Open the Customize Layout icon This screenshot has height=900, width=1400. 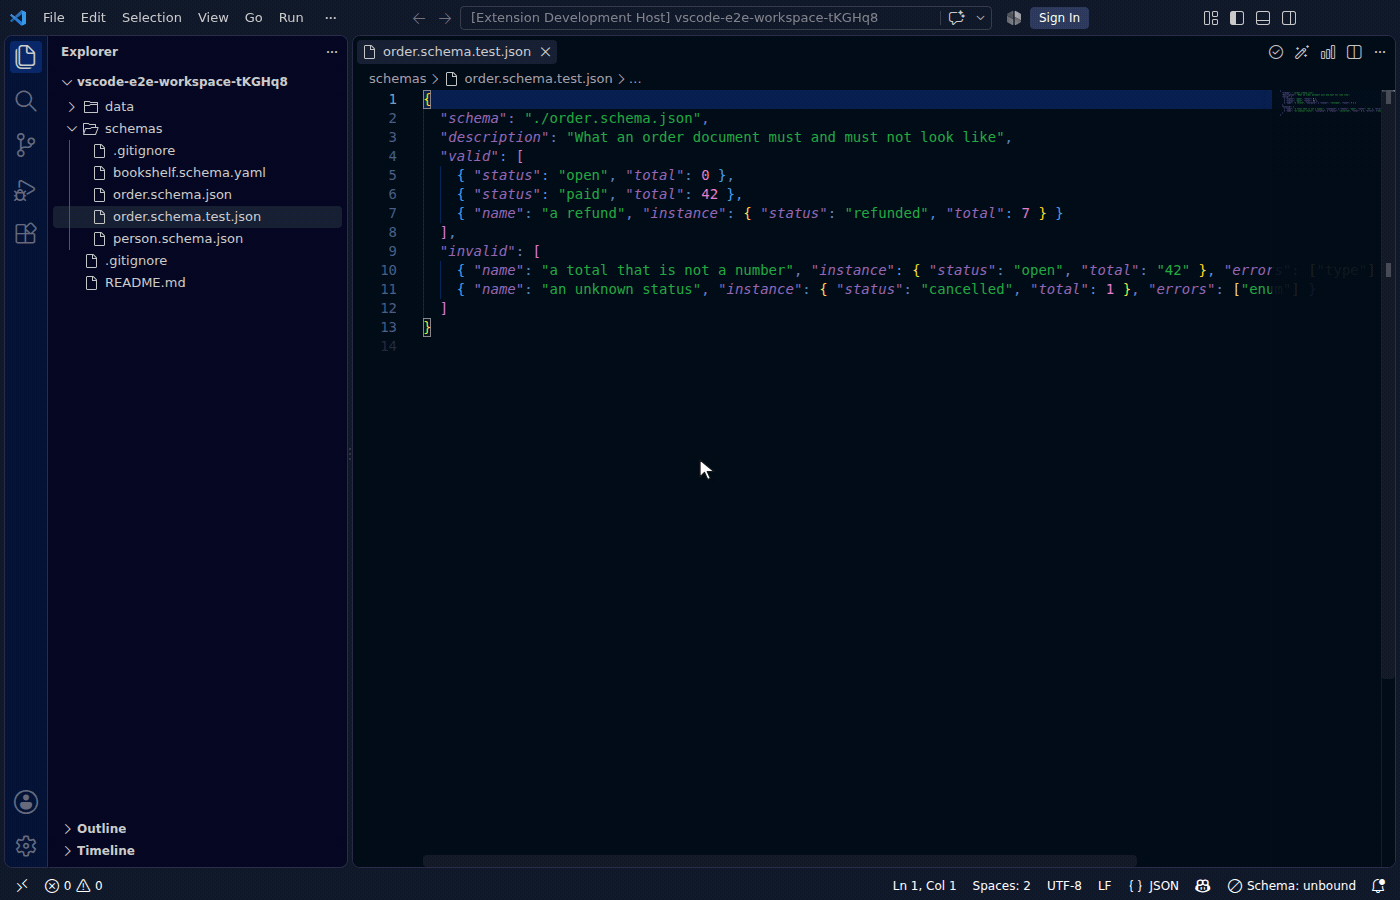1211,18
